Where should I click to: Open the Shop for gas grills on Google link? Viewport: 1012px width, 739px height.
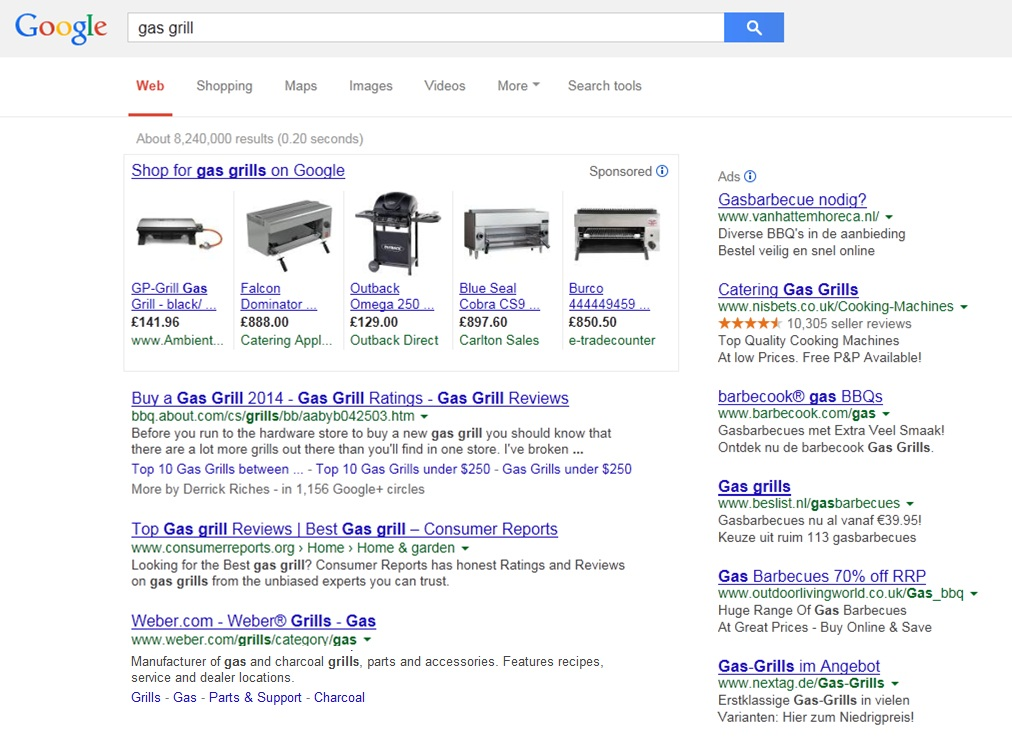tap(238, 170)
